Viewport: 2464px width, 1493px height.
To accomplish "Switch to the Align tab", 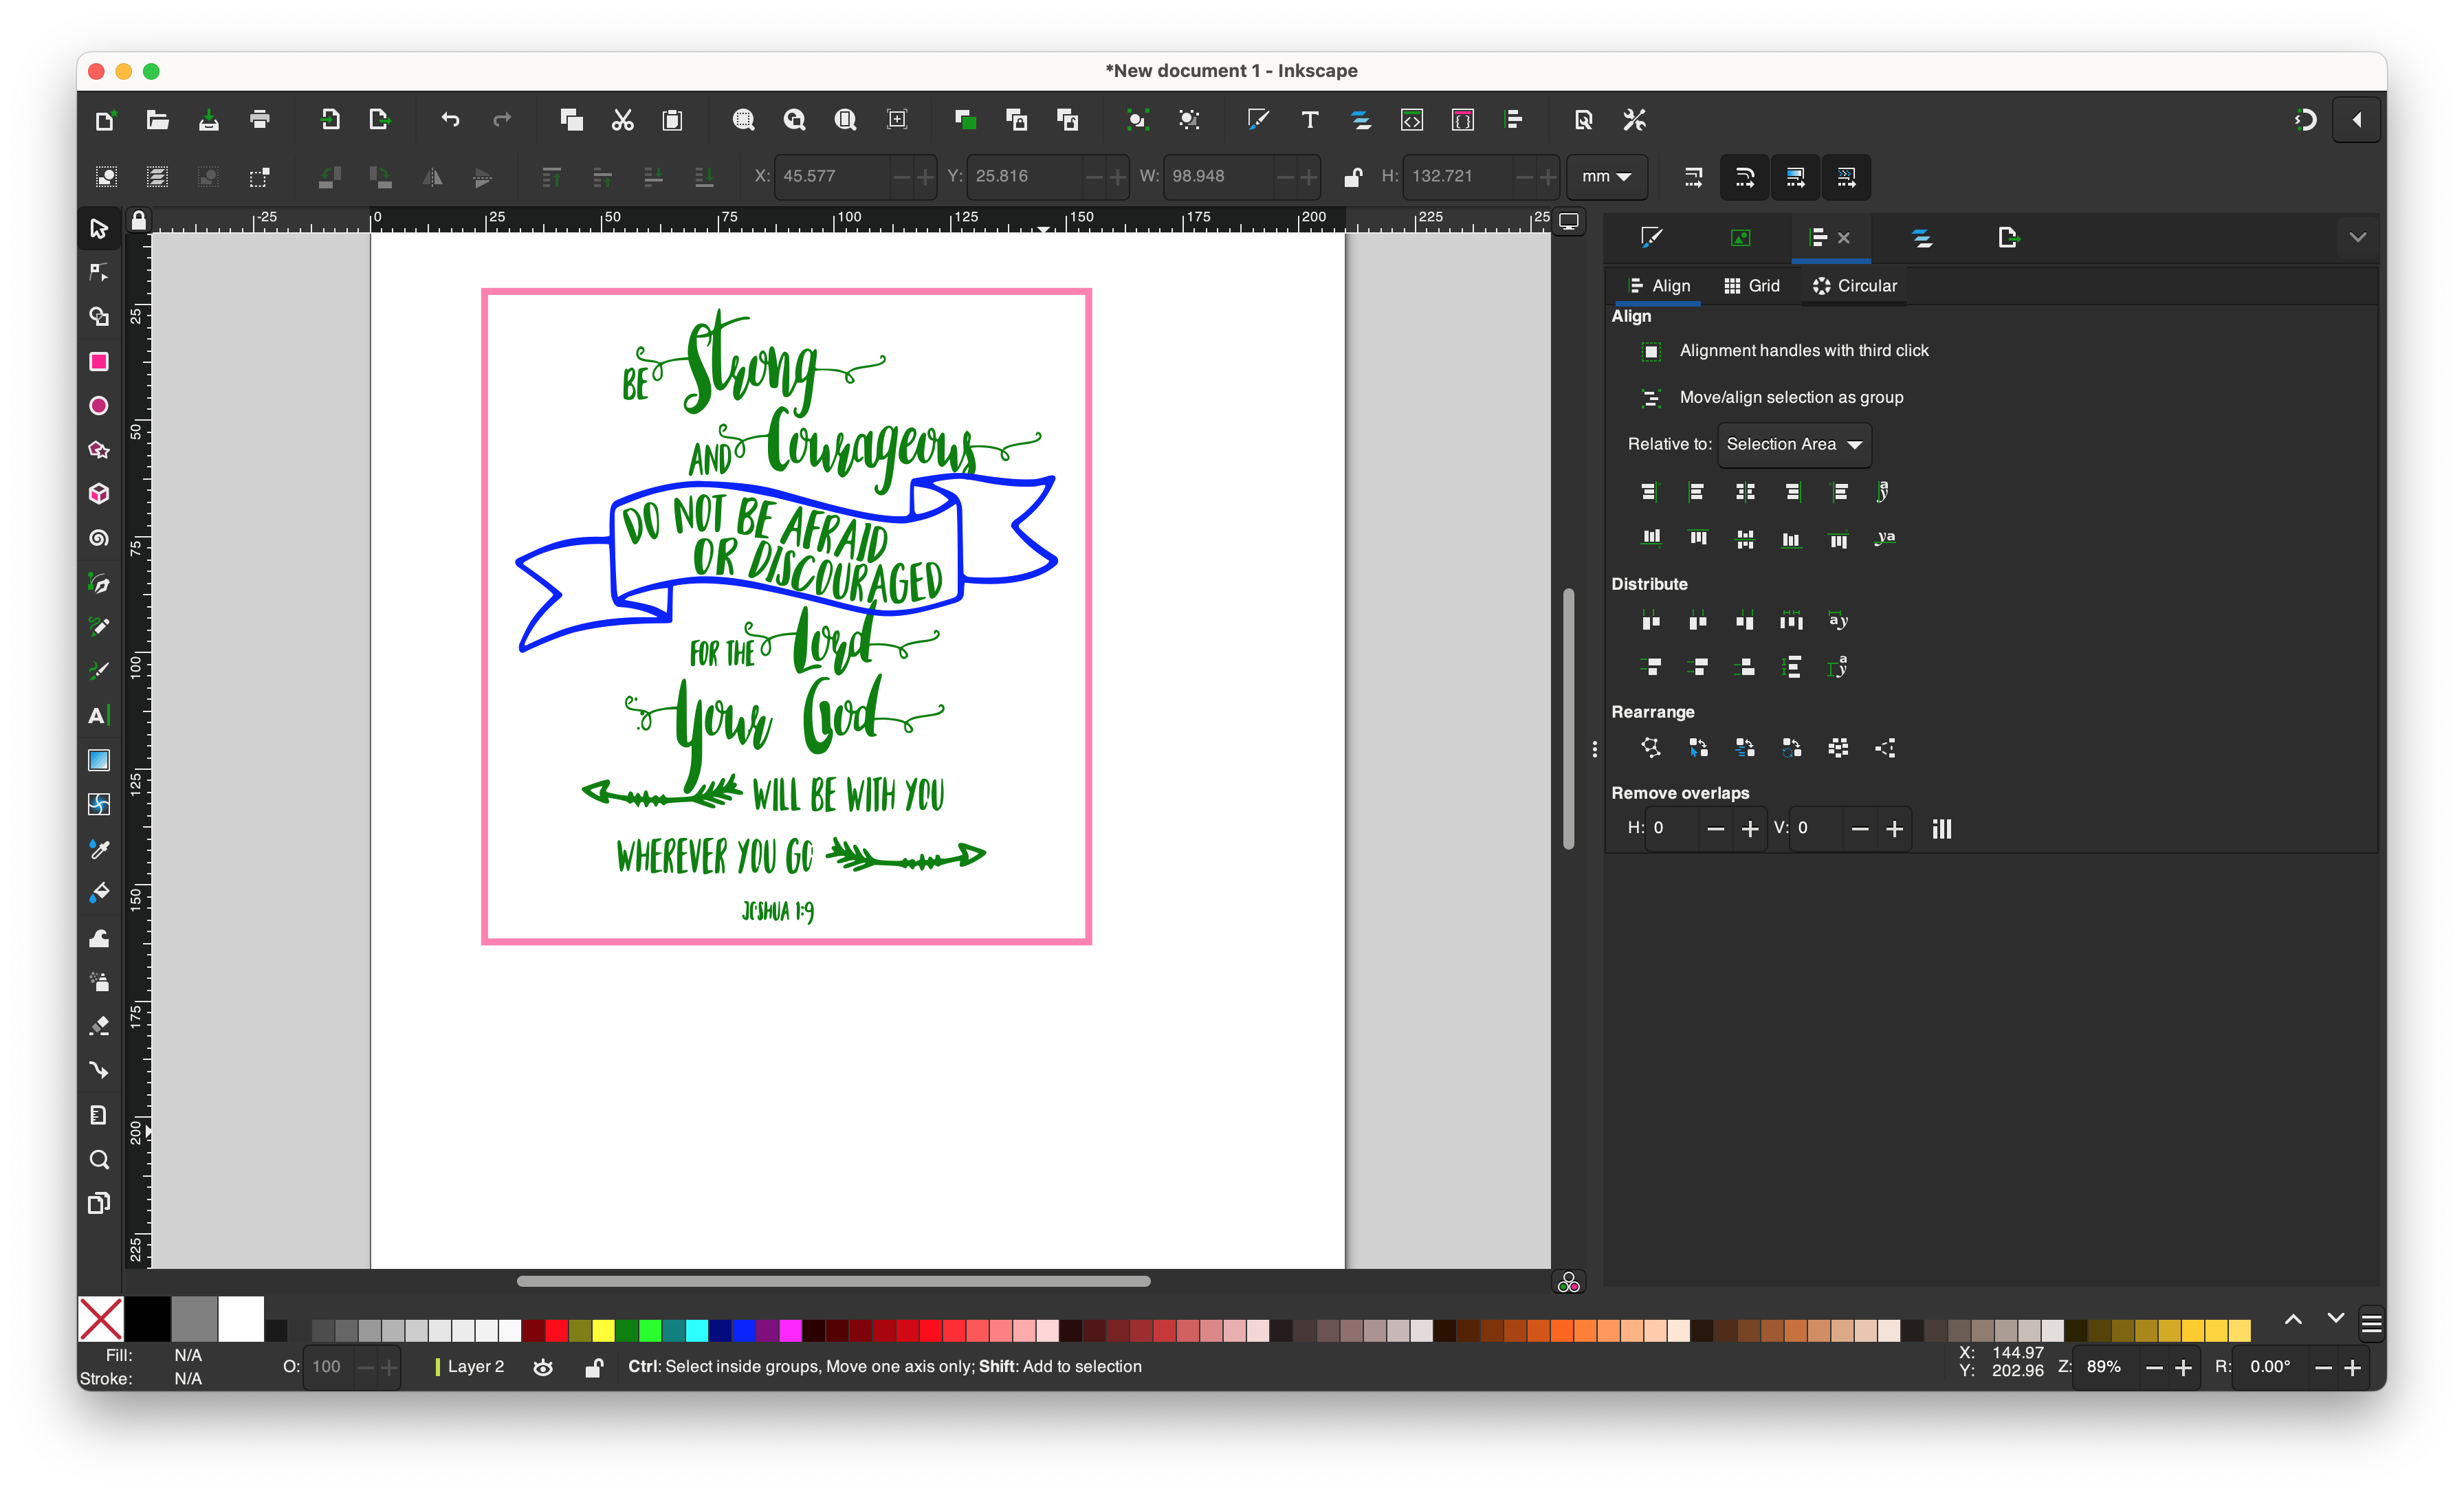I will coord(1659,286).
